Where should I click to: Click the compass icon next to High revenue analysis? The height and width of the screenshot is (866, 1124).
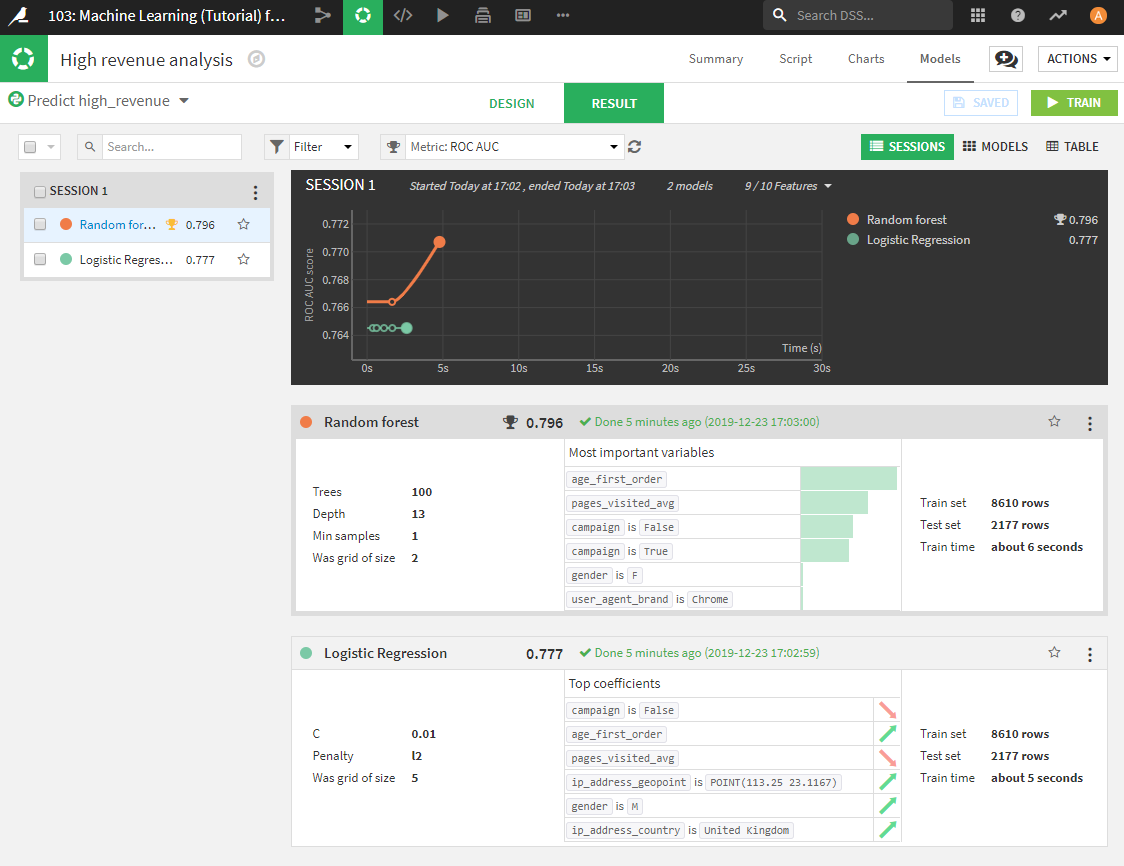pyautogui.click(x=256, y=59)
